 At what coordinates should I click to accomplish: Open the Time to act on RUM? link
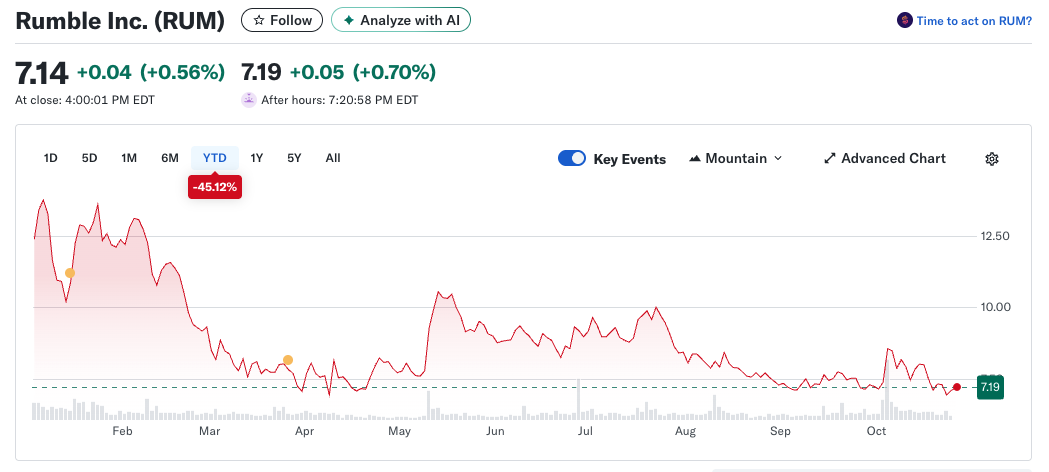(973, 20)
